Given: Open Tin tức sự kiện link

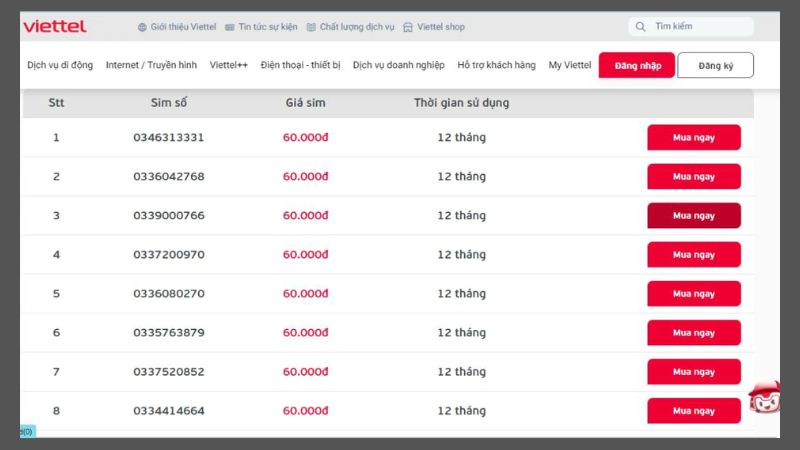Looking at the screenshot, I should tap(268, 27).
